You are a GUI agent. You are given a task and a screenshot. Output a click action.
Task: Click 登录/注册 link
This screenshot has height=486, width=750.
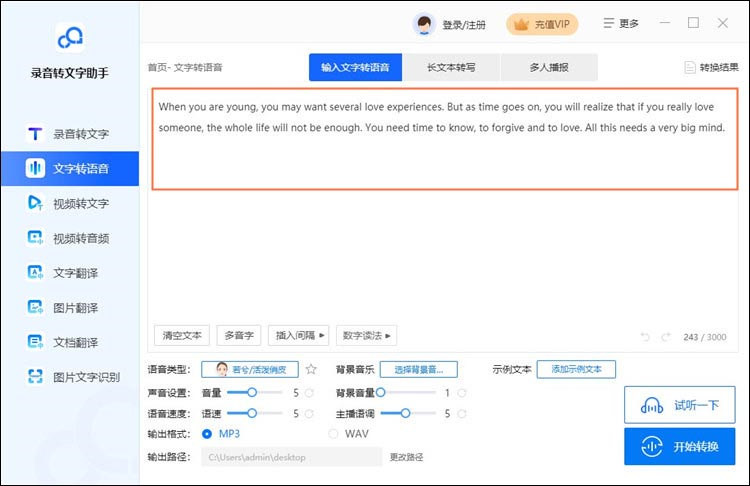point(463,24)
